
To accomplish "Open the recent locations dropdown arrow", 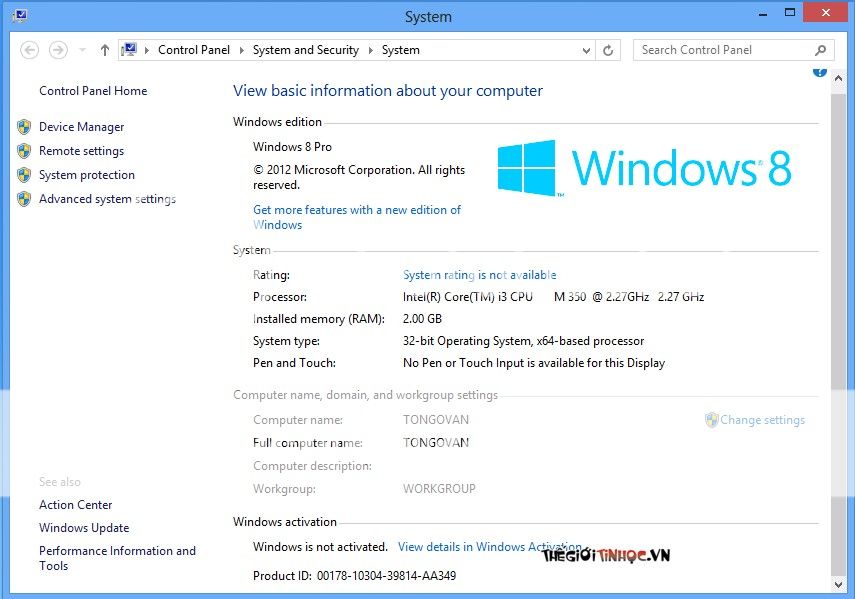I will (83, 50).
